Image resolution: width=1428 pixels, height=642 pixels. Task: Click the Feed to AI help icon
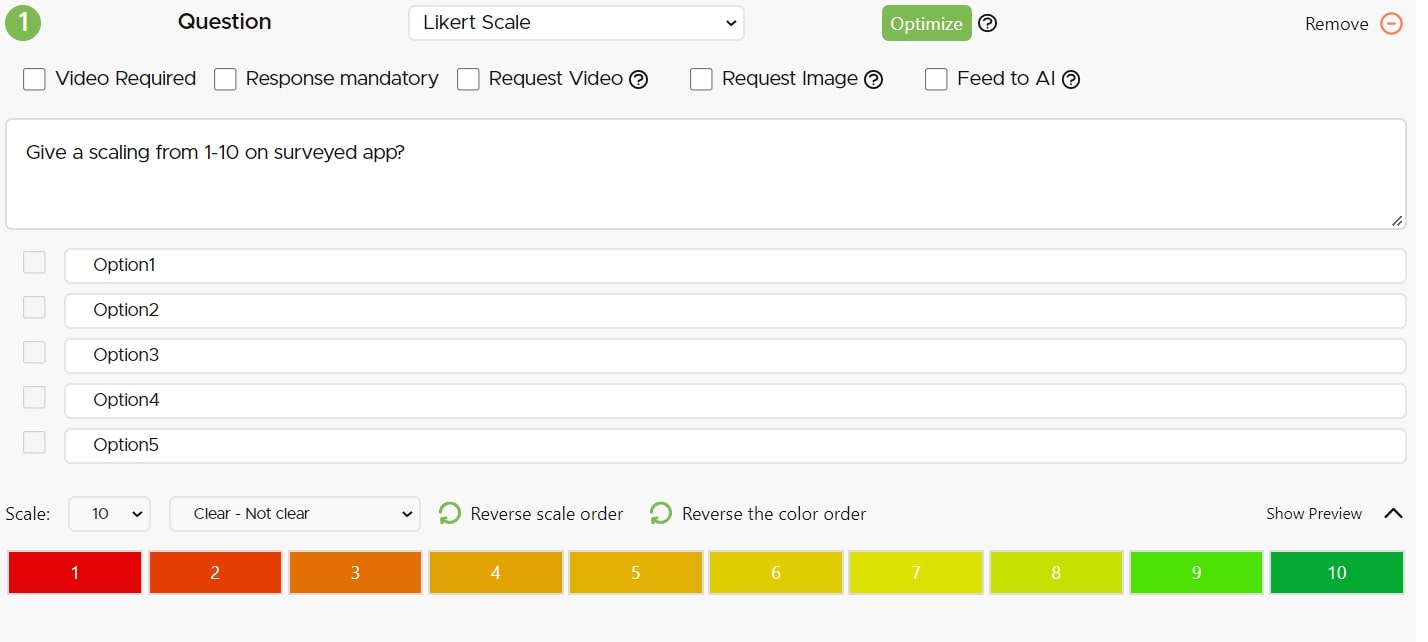click(1070, 80)
